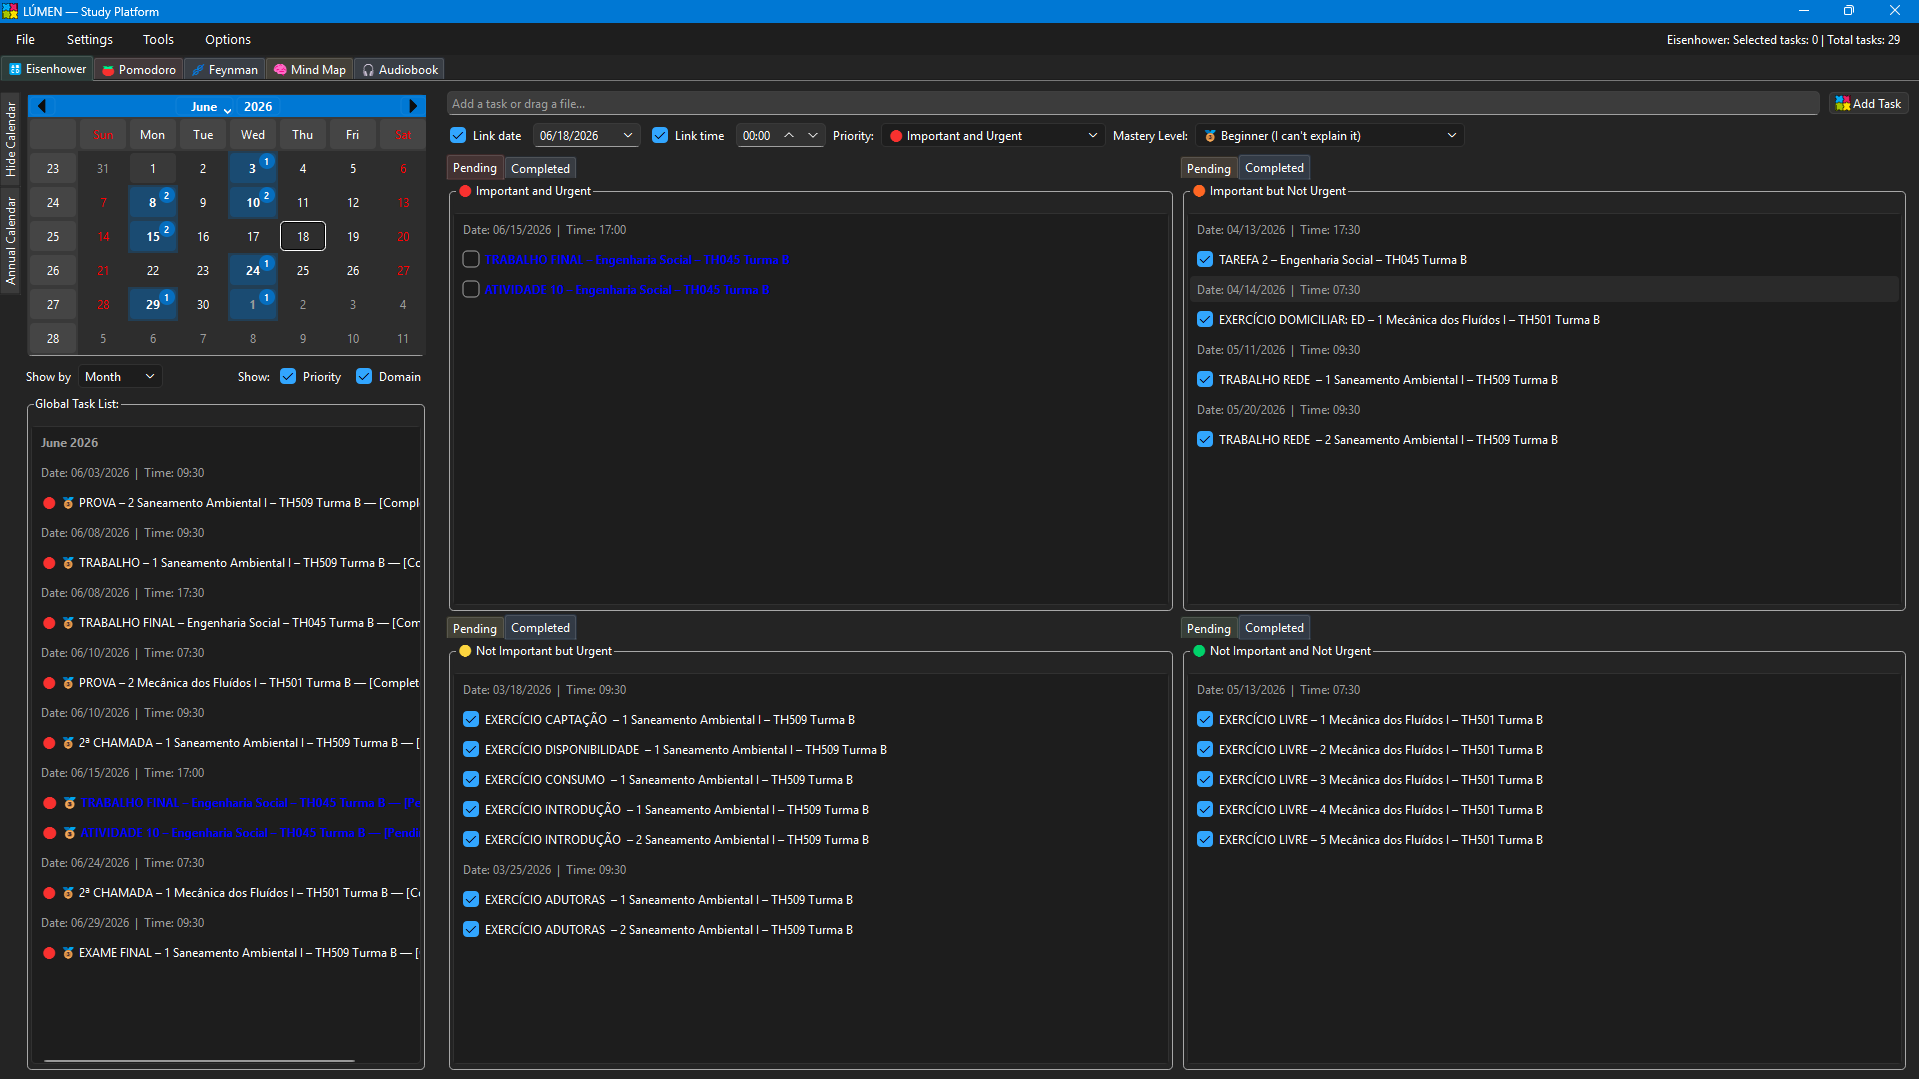Switch to Pending tab in Important but Not Urgent
This screenshot has height=1079, width=1919.
1208,169
